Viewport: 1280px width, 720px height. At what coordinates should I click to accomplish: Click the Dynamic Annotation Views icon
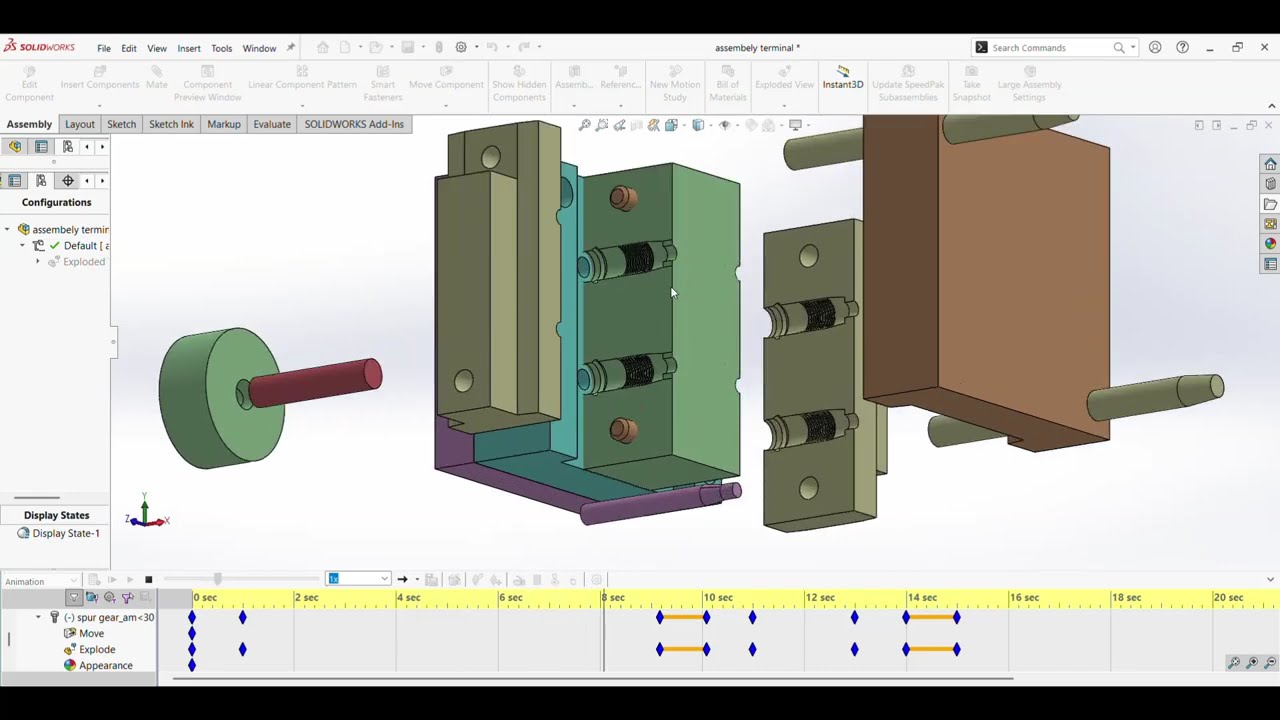pos(653,125)
